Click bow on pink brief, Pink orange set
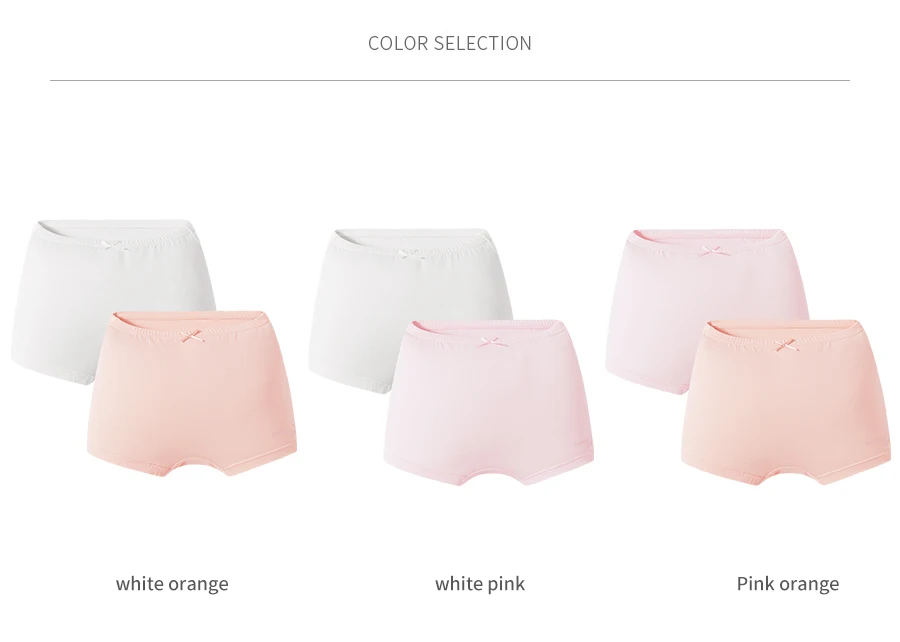 [x=711, y=251]
